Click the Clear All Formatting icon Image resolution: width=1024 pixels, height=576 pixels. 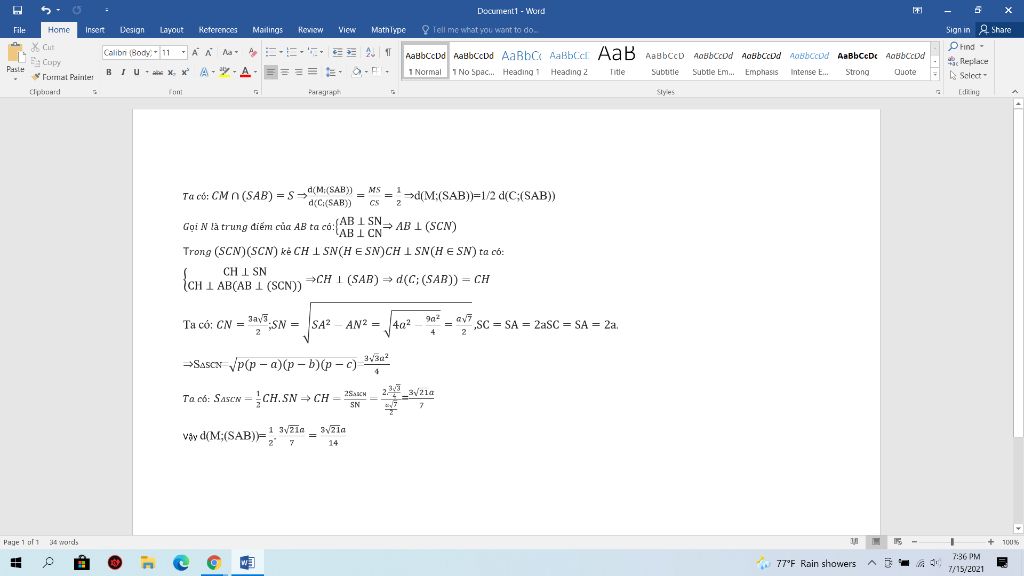point(254,52)
